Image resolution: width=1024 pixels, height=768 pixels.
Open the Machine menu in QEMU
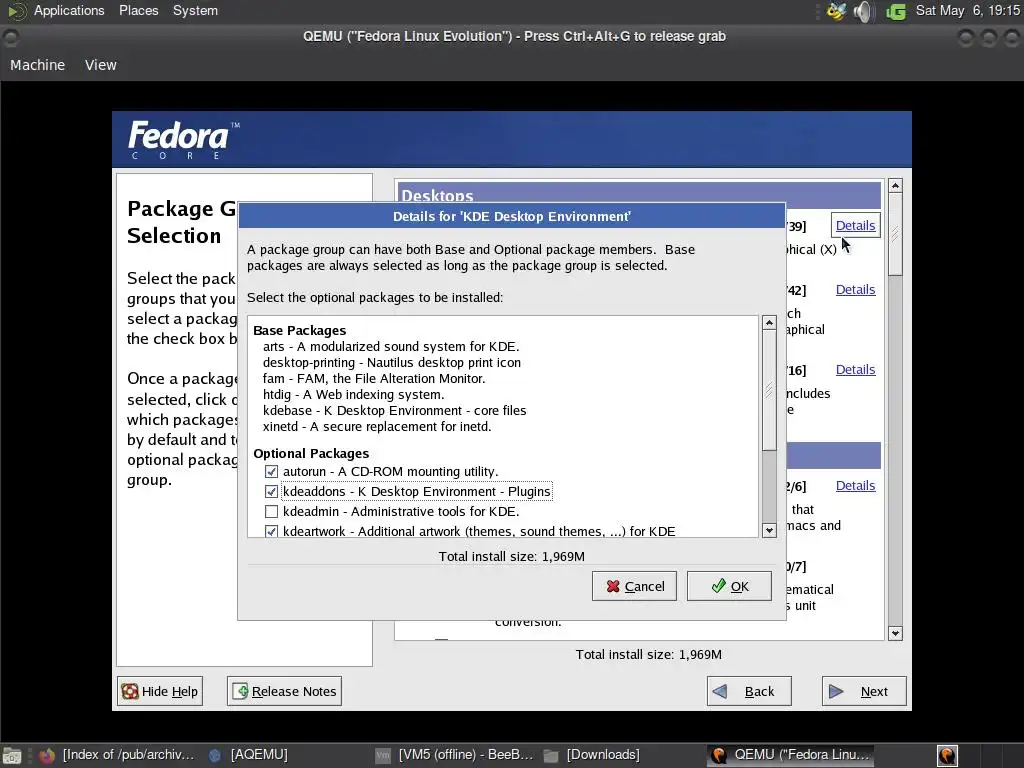[x=37, y=65]
